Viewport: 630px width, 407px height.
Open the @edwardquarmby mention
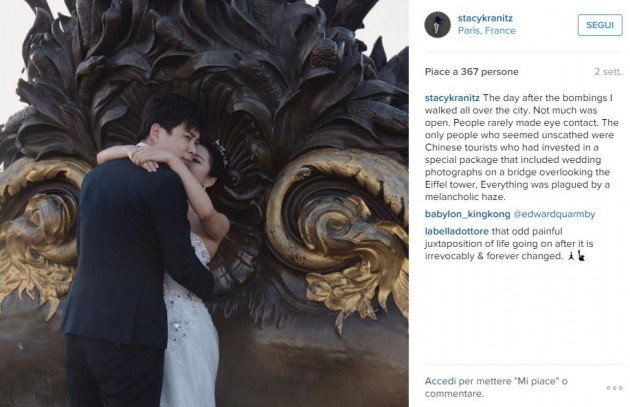[554, 214]
